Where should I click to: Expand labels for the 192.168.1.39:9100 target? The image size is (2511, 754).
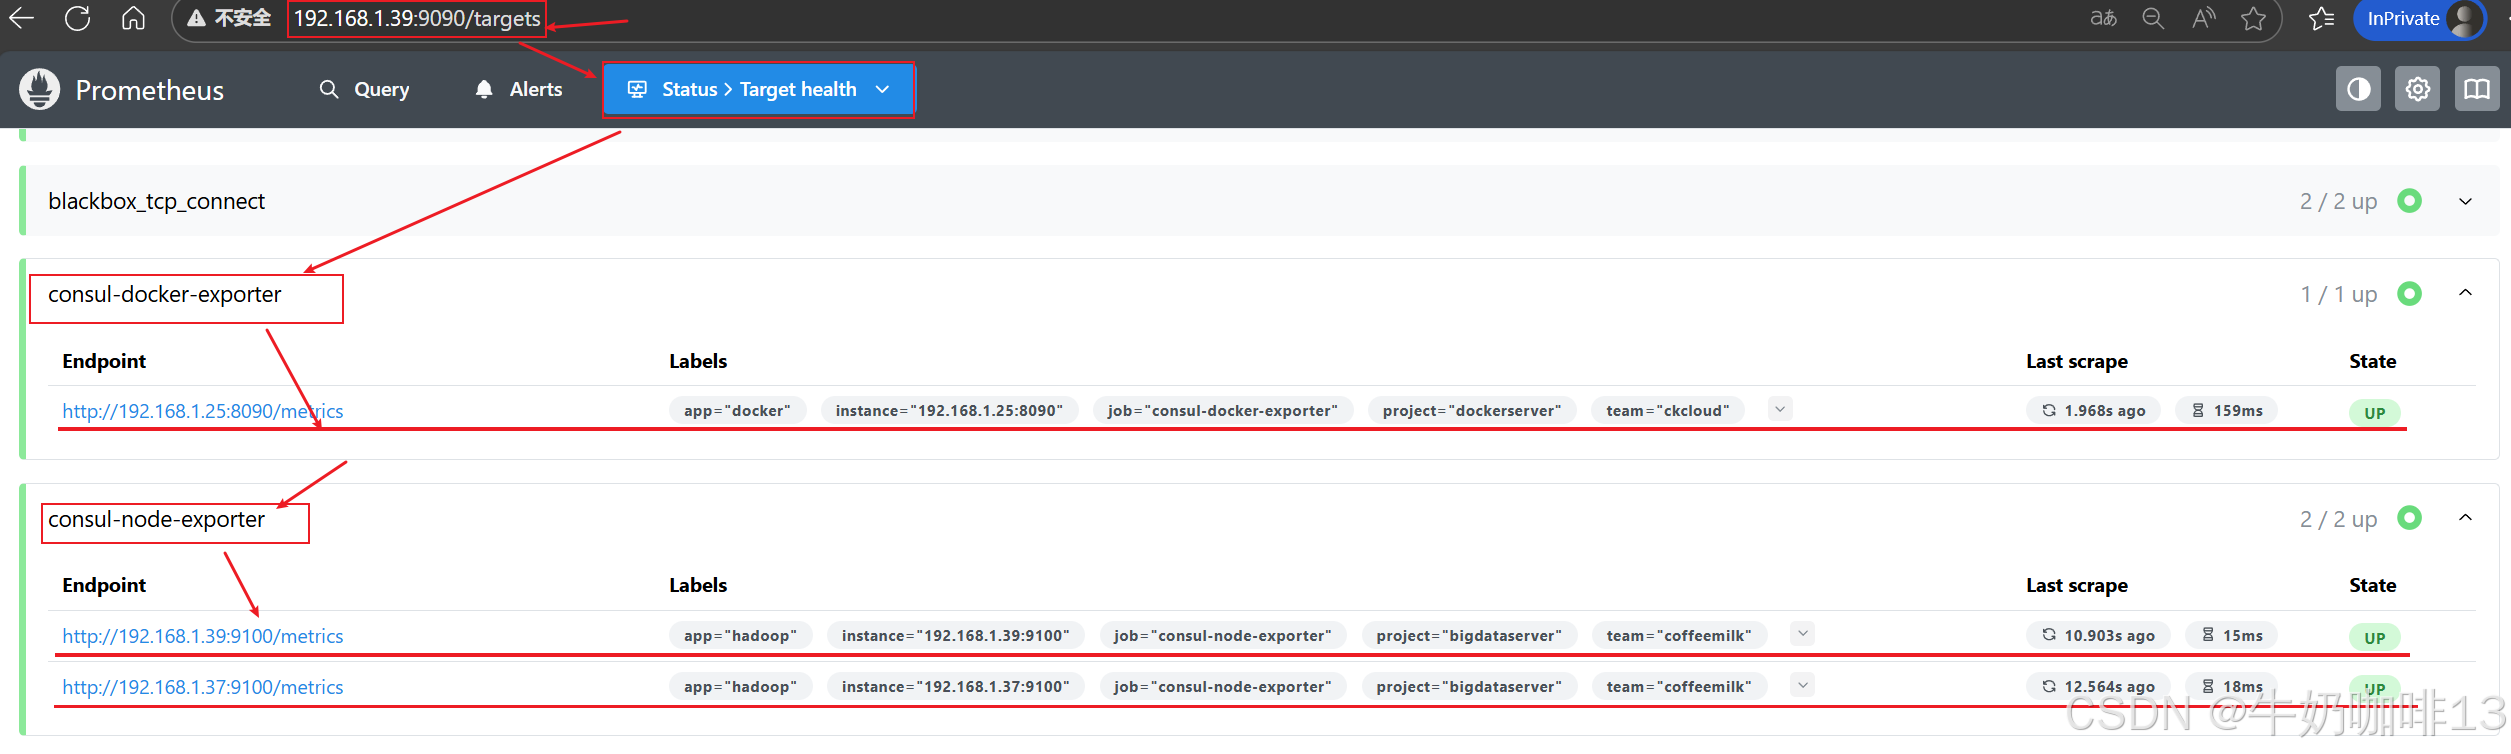1802,634
